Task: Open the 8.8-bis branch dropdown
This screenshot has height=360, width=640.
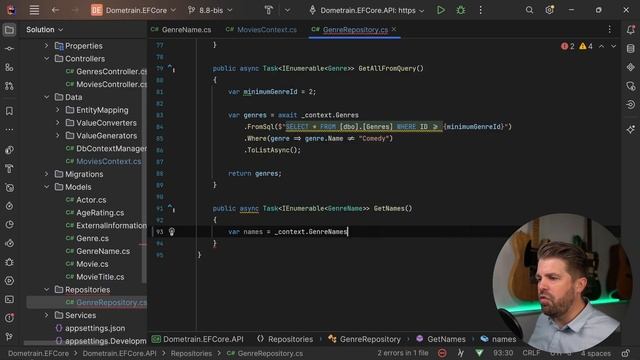Action: pos(210,10)
